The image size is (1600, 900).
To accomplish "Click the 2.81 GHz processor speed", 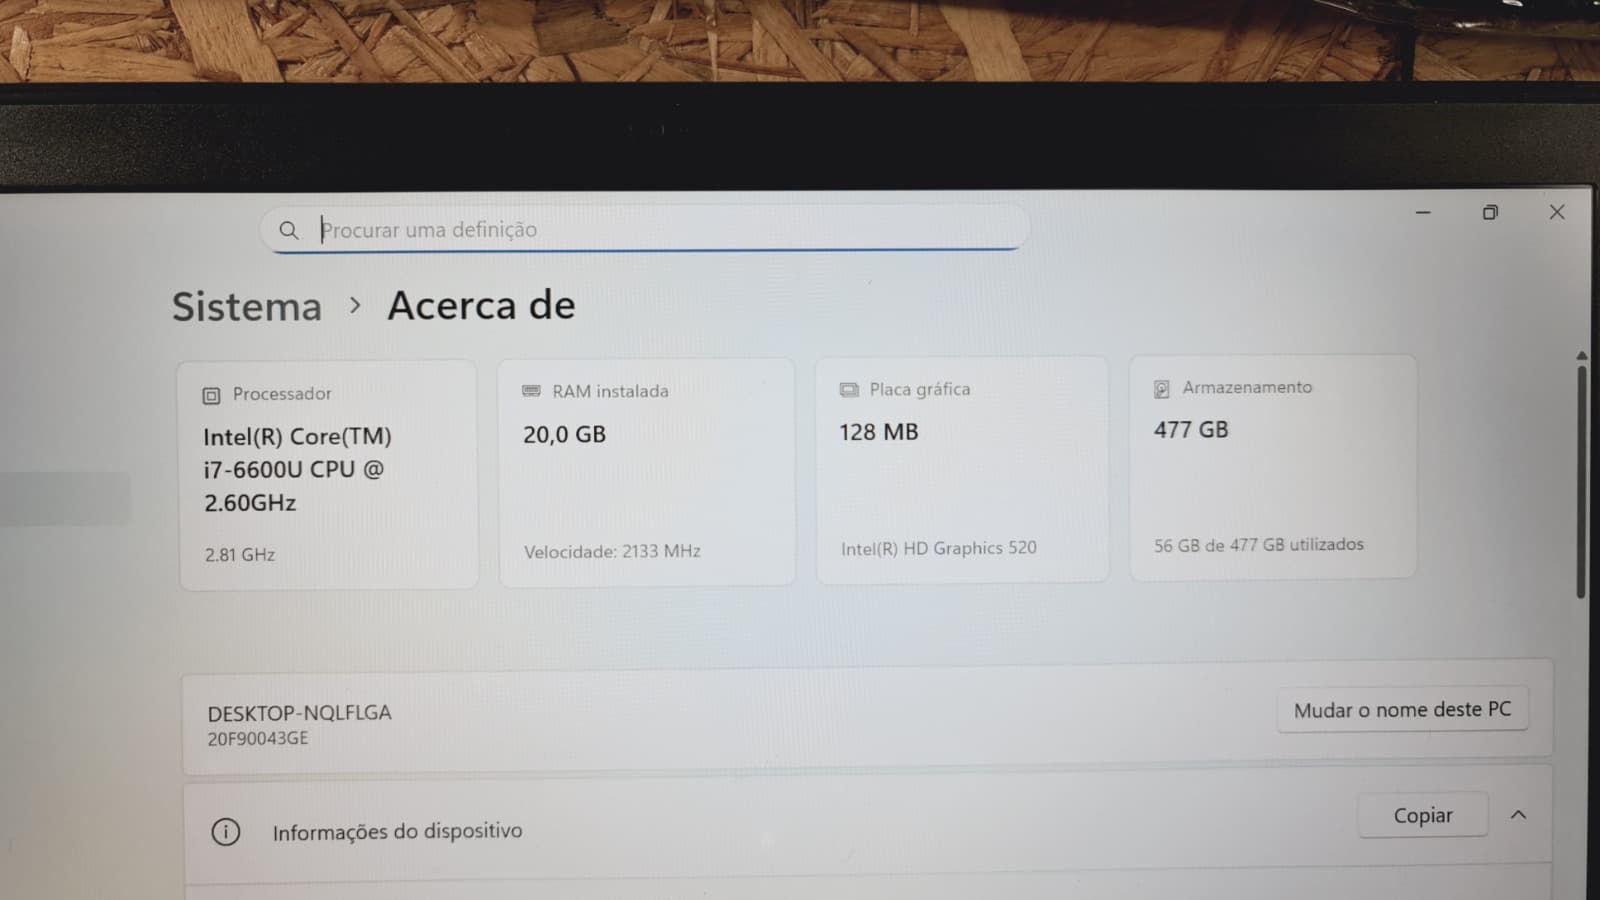I will coord(240,554).
